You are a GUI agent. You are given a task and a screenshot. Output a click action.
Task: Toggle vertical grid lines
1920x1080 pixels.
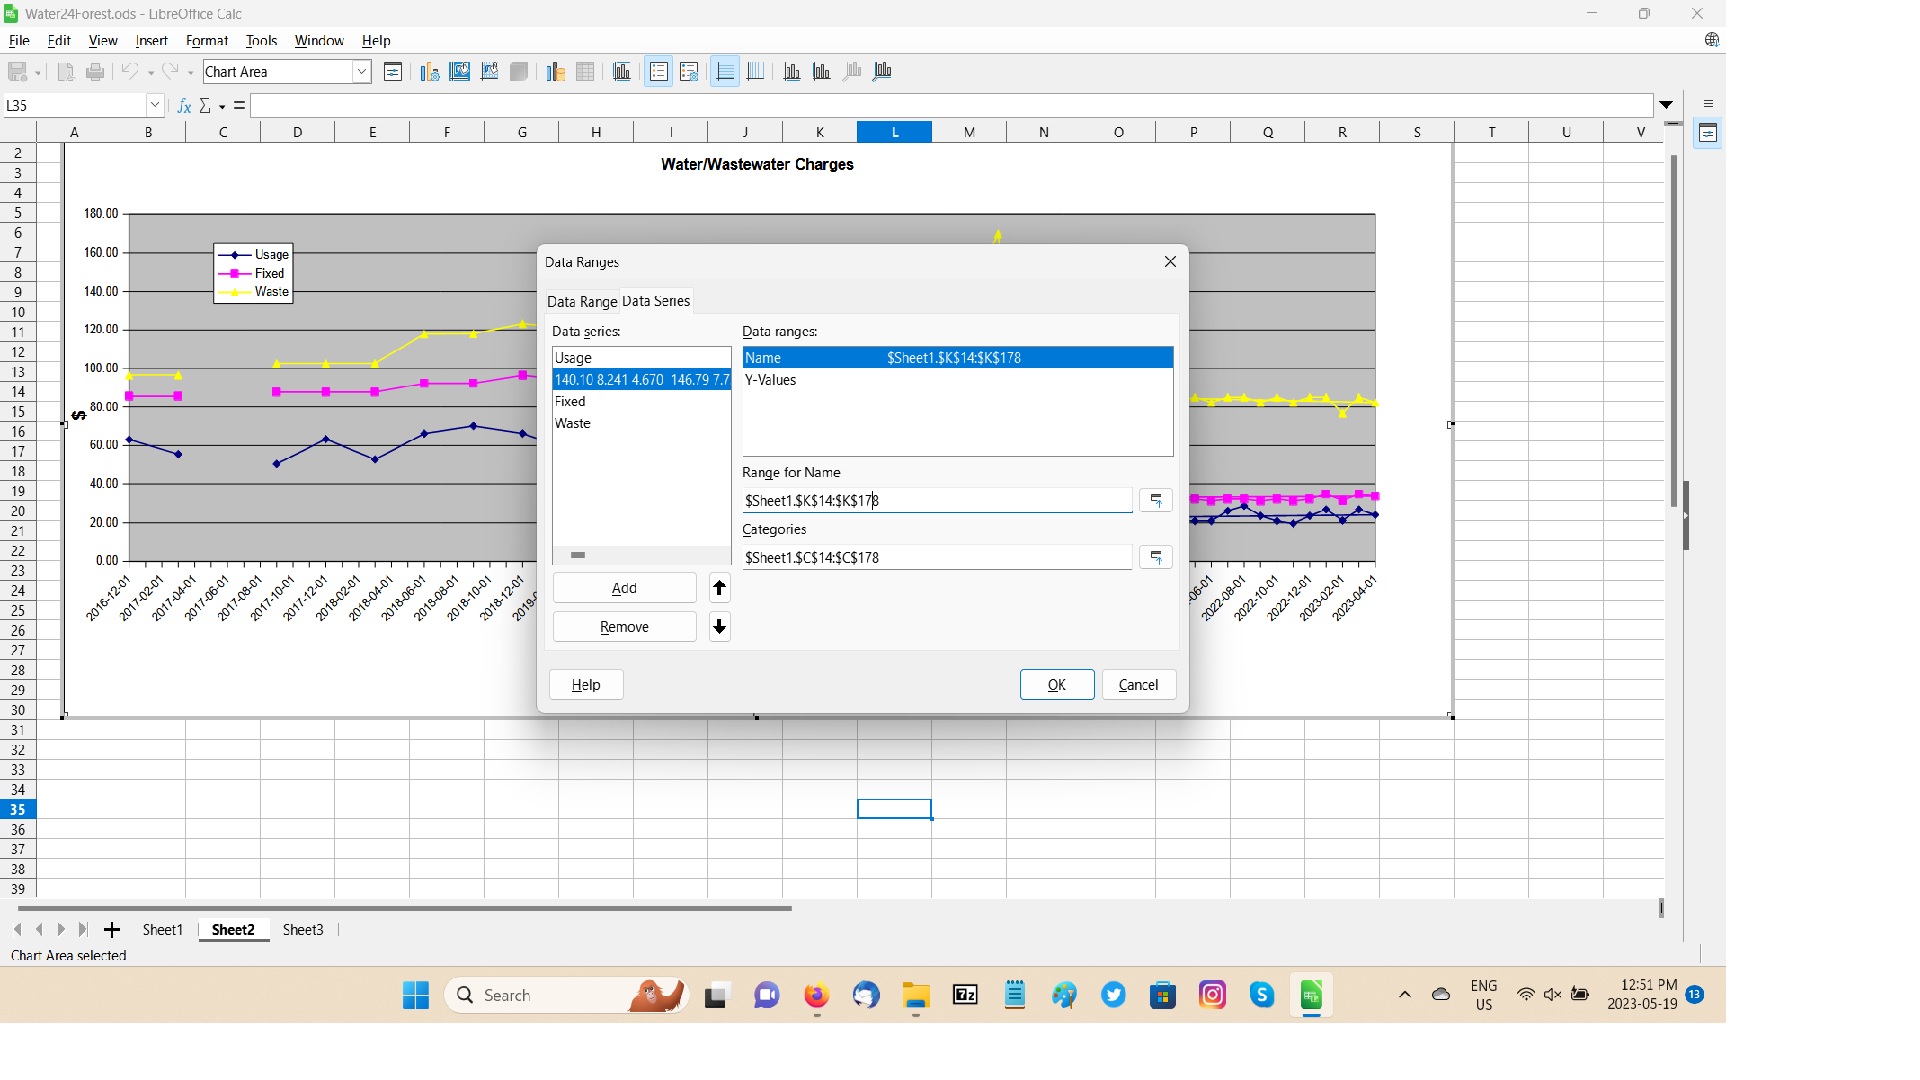click(x=756, y=71)
